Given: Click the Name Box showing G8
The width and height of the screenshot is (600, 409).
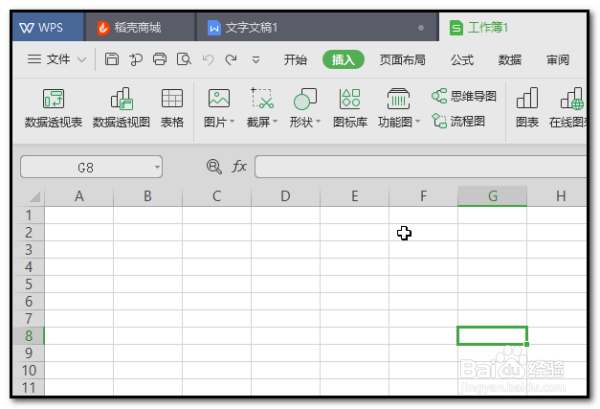Looking at the screenshot, I should [86, 167].
